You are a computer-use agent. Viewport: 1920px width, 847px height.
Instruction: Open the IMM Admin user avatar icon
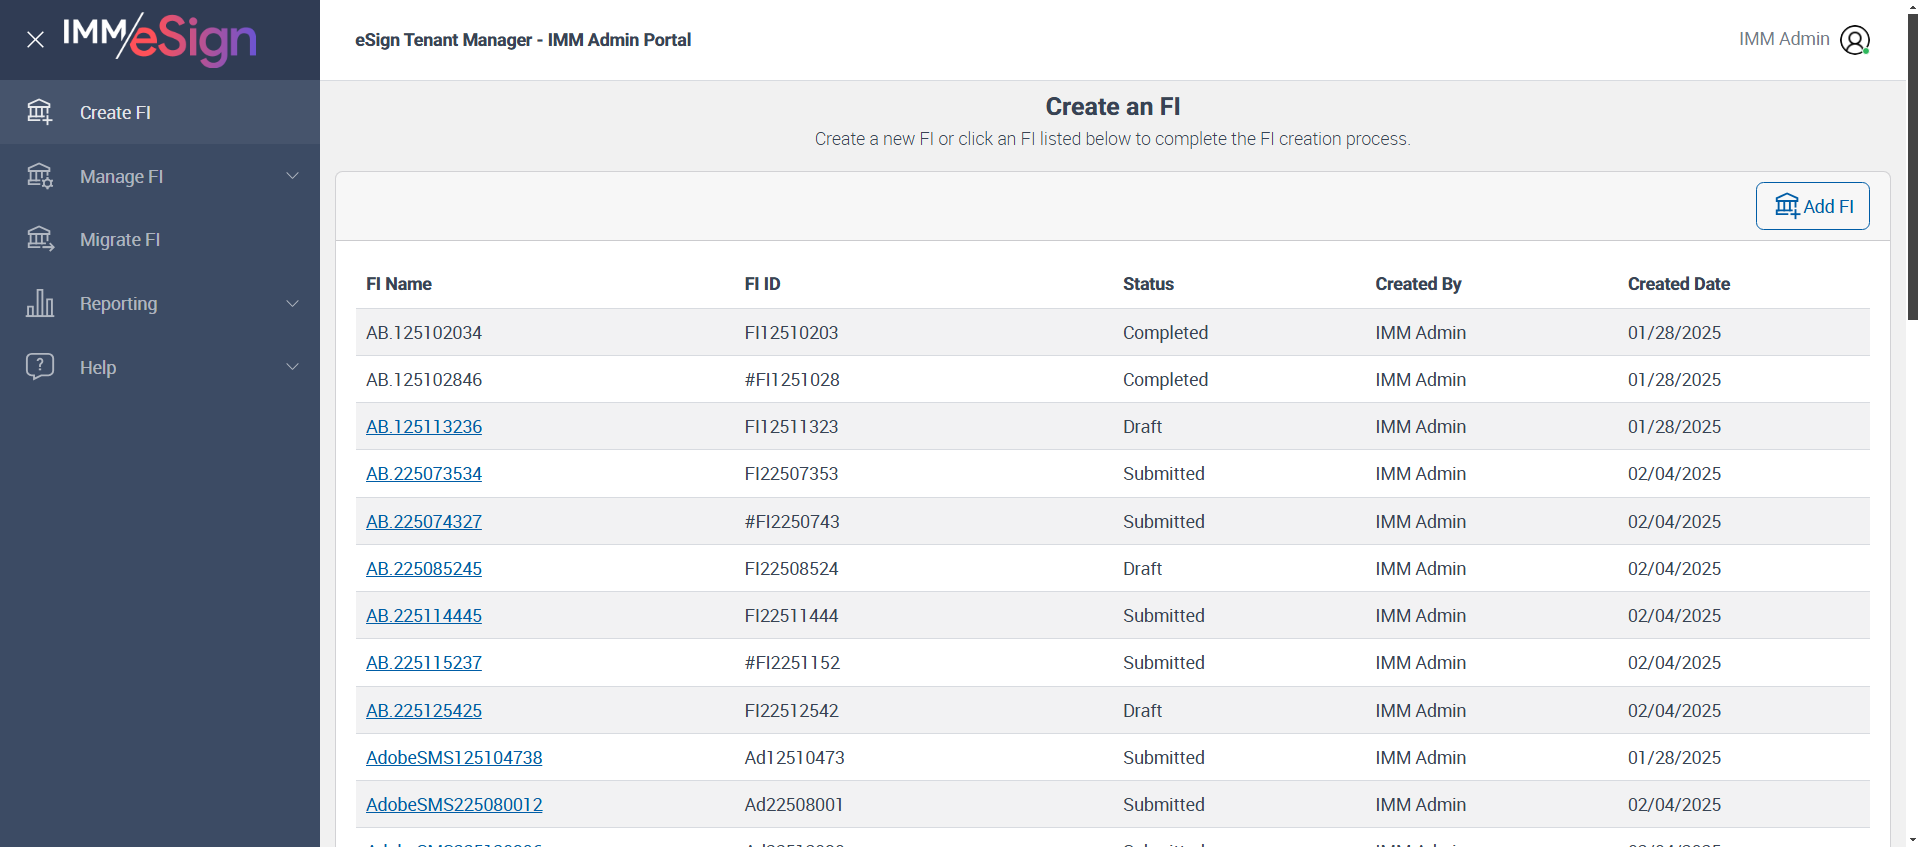pyautogui.click(x=1855, y=40)
